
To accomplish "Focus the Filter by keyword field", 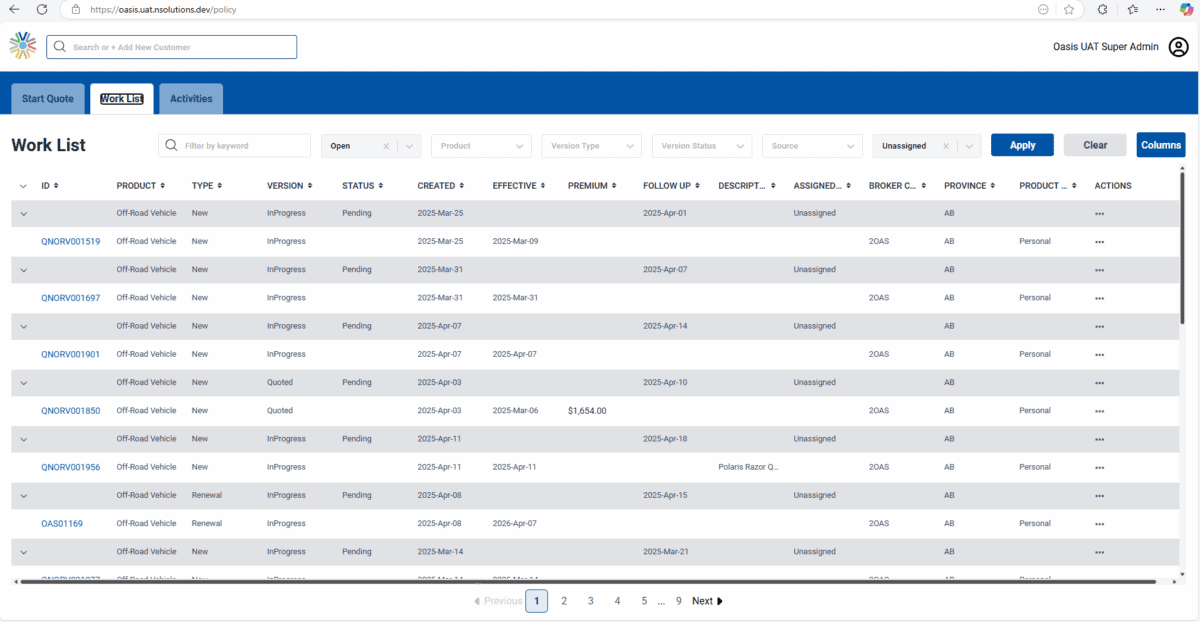I will [x=235, y=146].
